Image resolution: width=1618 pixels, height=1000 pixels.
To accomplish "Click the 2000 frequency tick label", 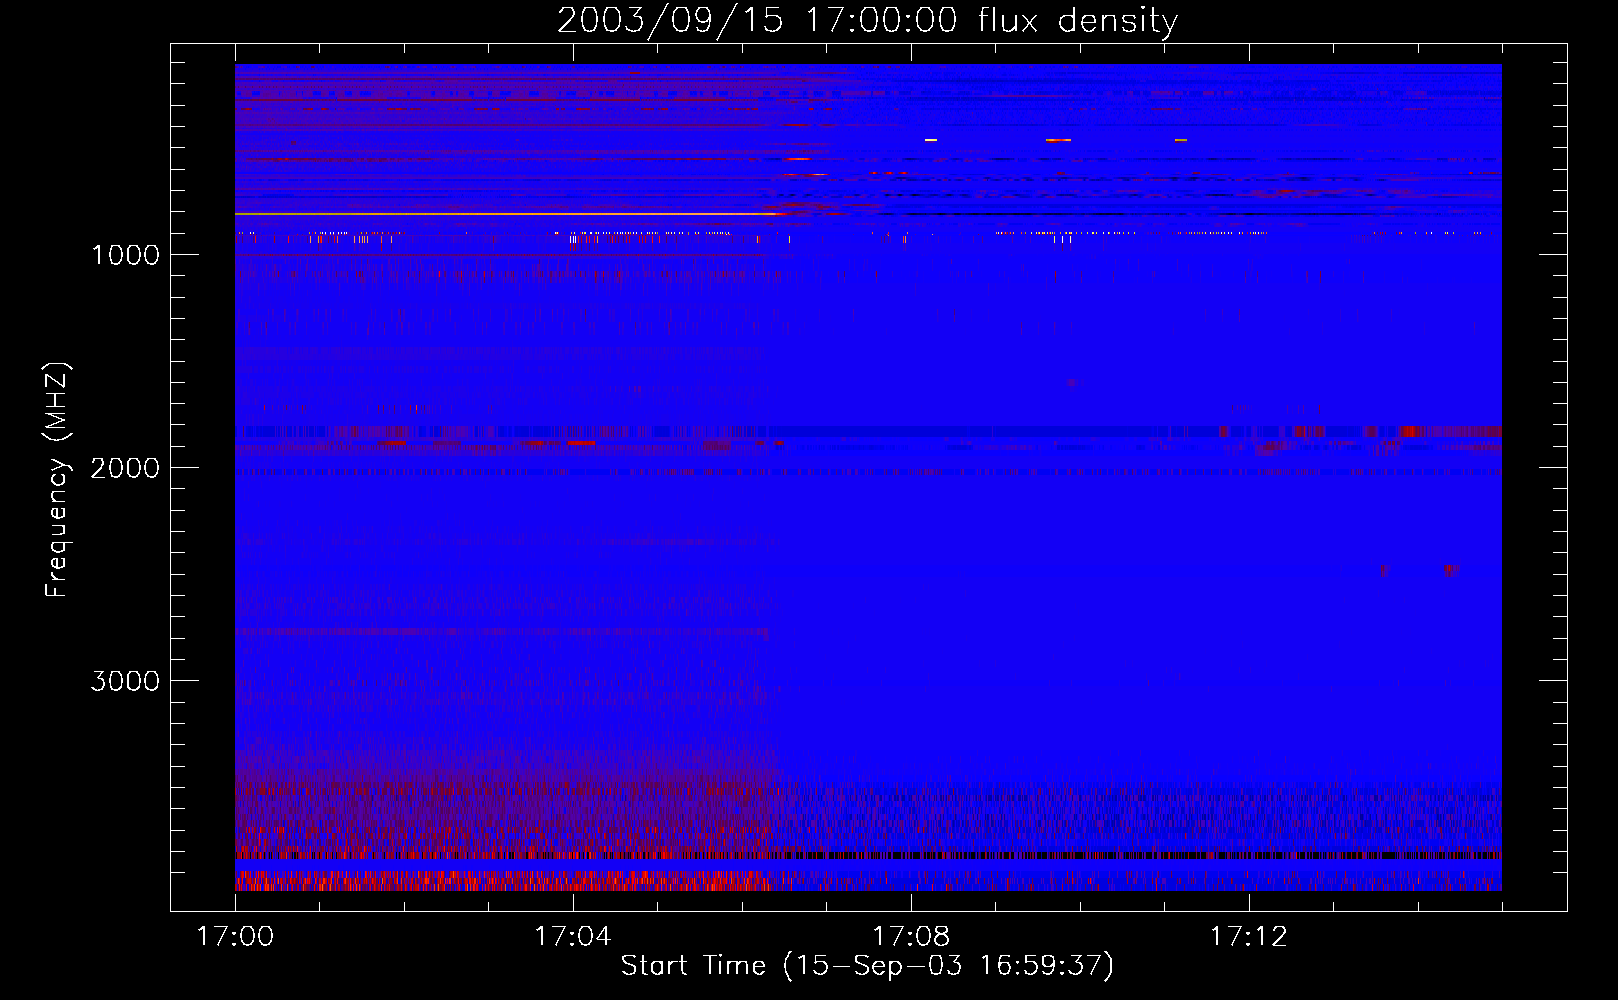I will point(125,468).
